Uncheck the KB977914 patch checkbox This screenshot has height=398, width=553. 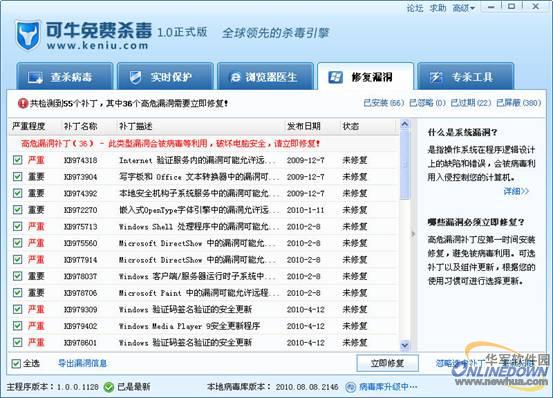tap(17, 259)
